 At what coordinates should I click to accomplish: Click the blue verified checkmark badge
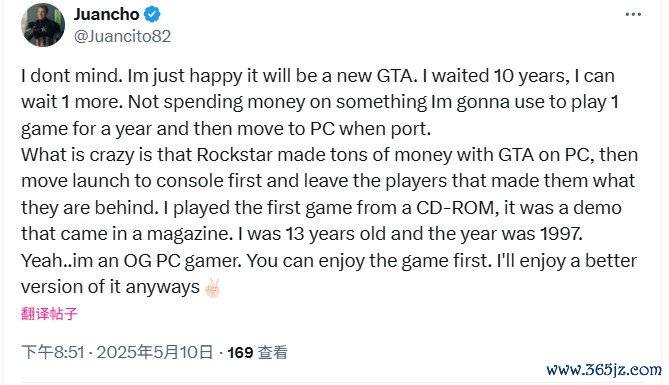pyautogui.click(x=152, y=15)
